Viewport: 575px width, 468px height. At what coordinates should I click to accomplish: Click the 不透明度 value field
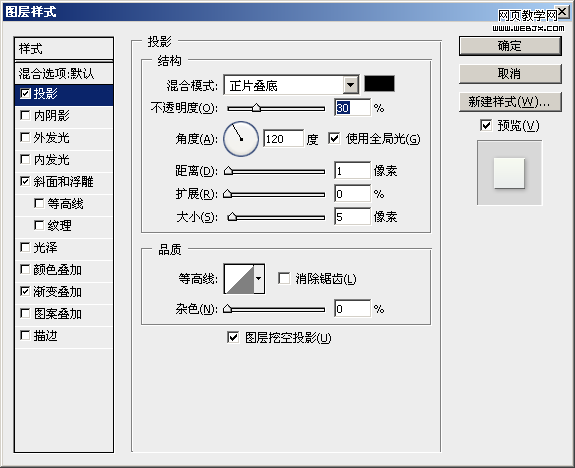[352, 108]
